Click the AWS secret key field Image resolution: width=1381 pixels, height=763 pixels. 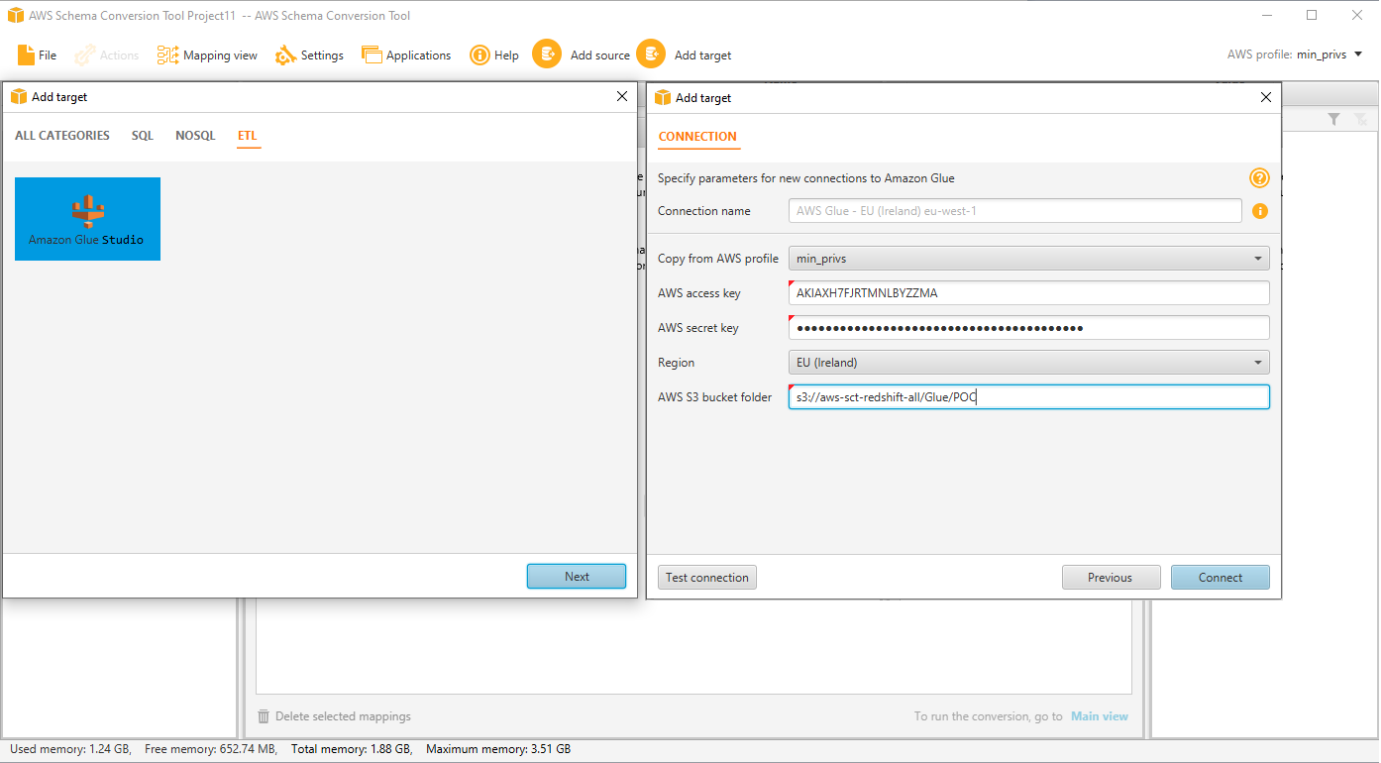click(x=1028, y=327)
